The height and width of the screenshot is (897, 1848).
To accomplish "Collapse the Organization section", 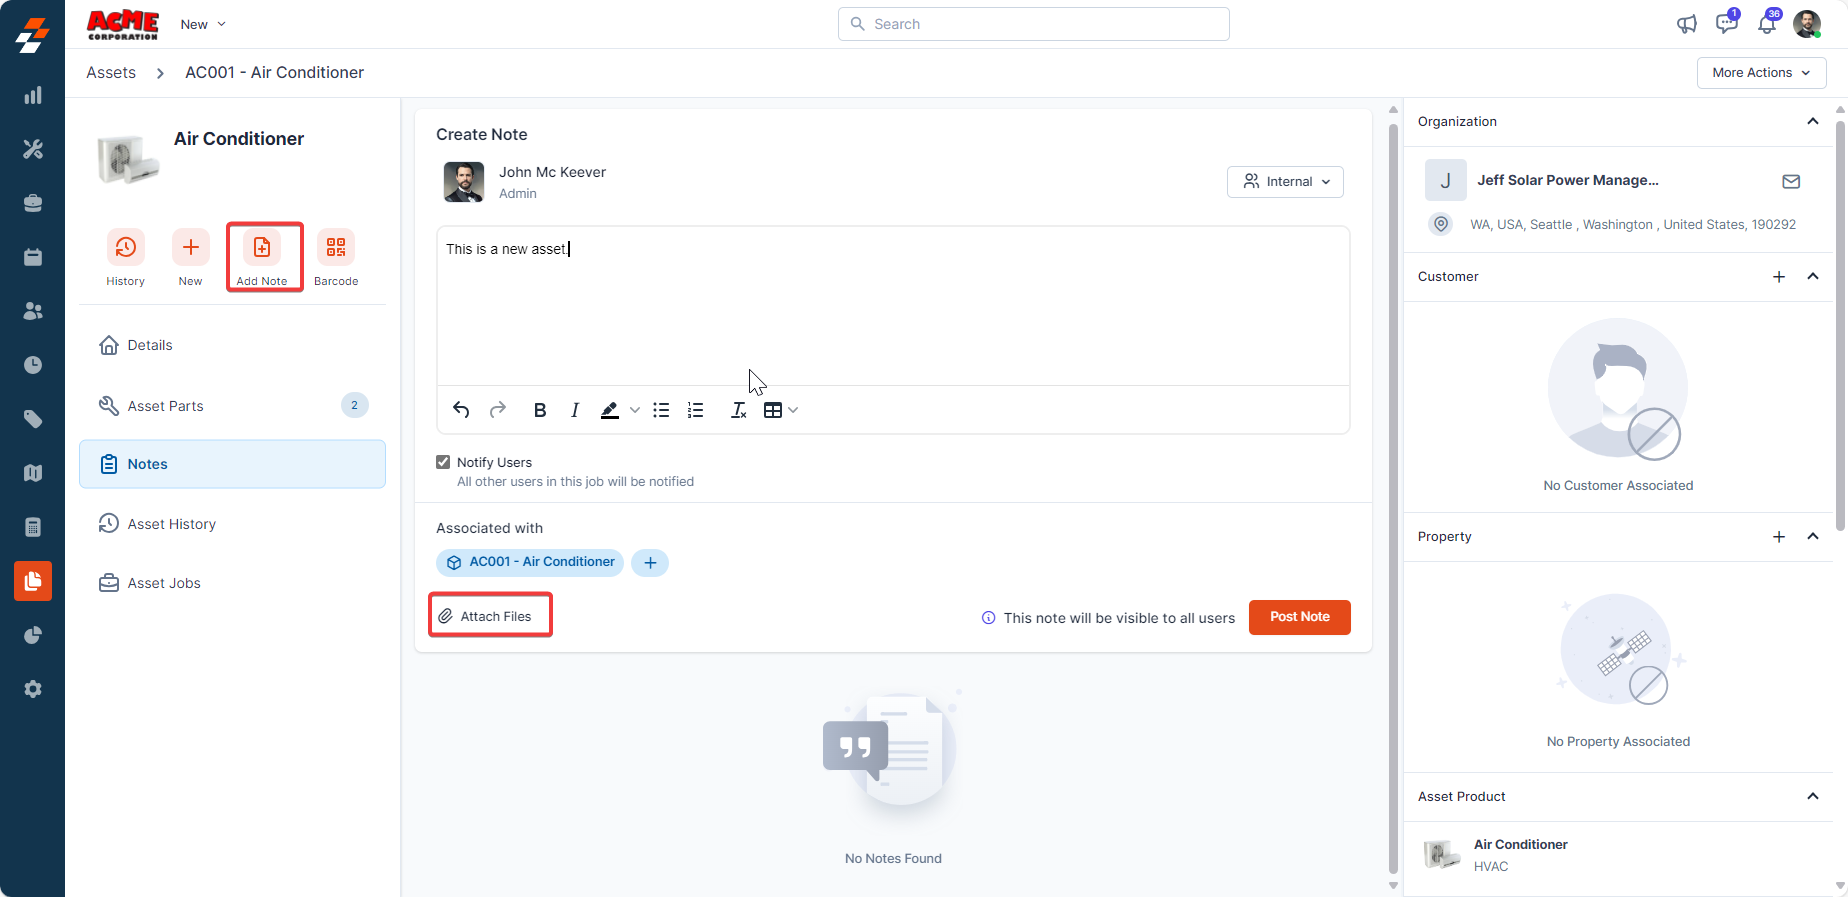I will click(x=1813, y=121).
